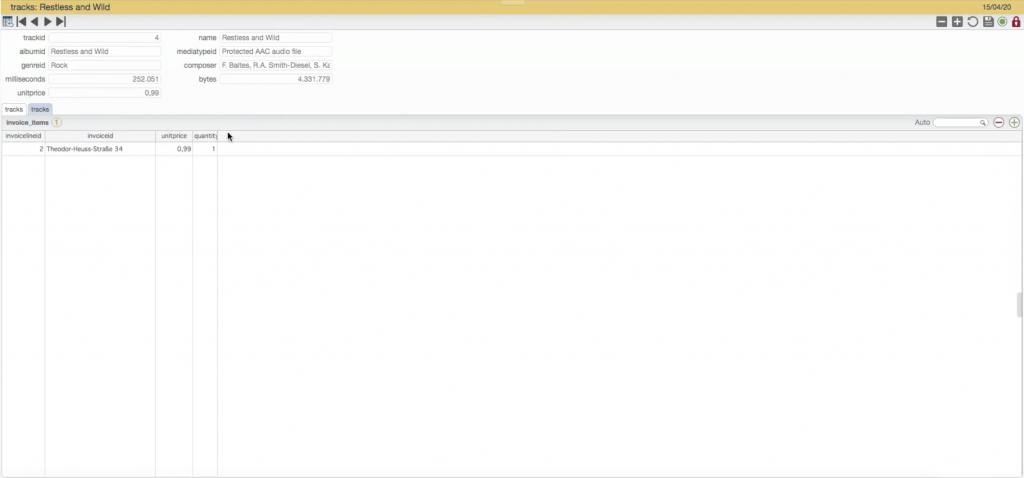Select the blue-highlighted tracks tab
1024x478 pixels.
click(40, 110)
